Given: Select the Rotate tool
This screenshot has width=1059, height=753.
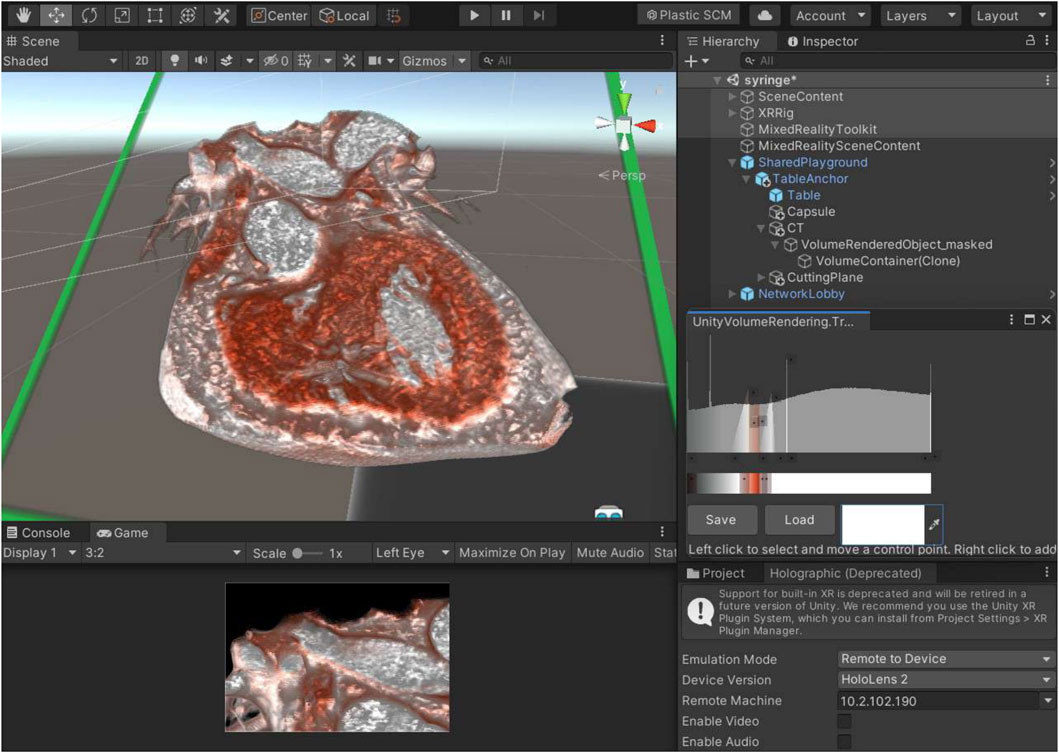Looking at the screenshot, I should click(88, 16).
